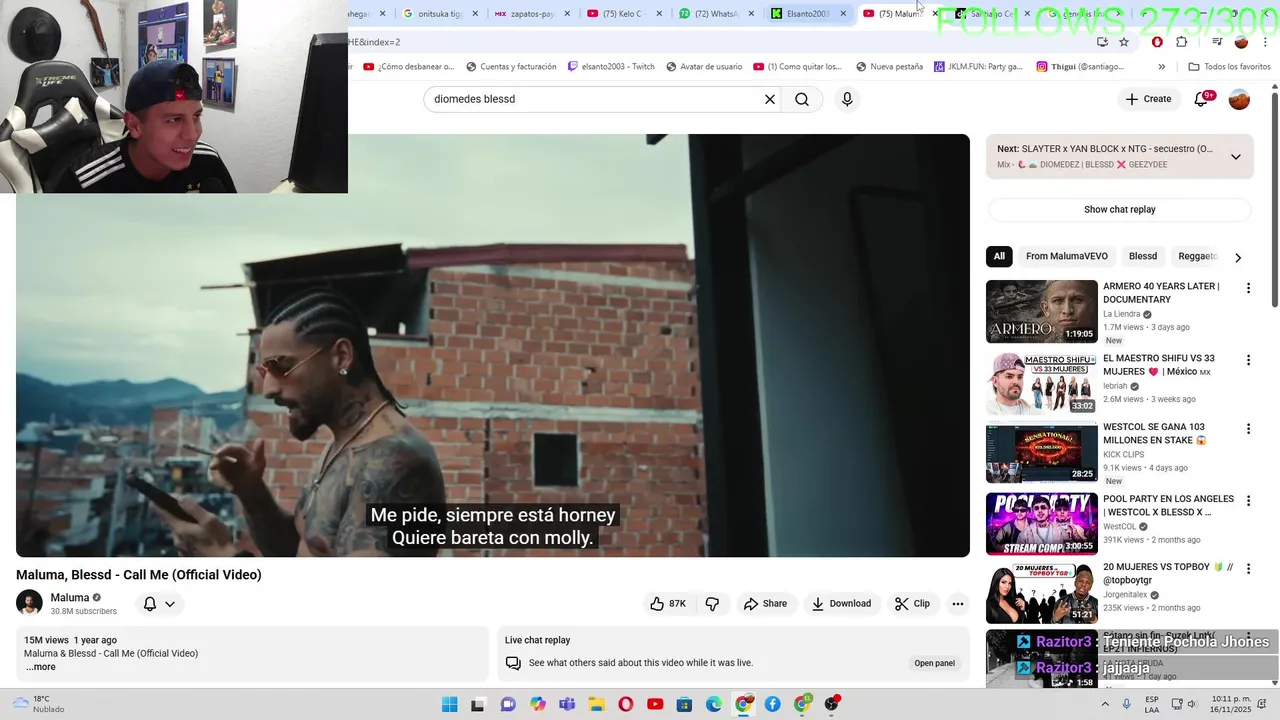Switch to the zapatos-pay browser tab
Screen dimensions: 1280x720
pos(532,14)
